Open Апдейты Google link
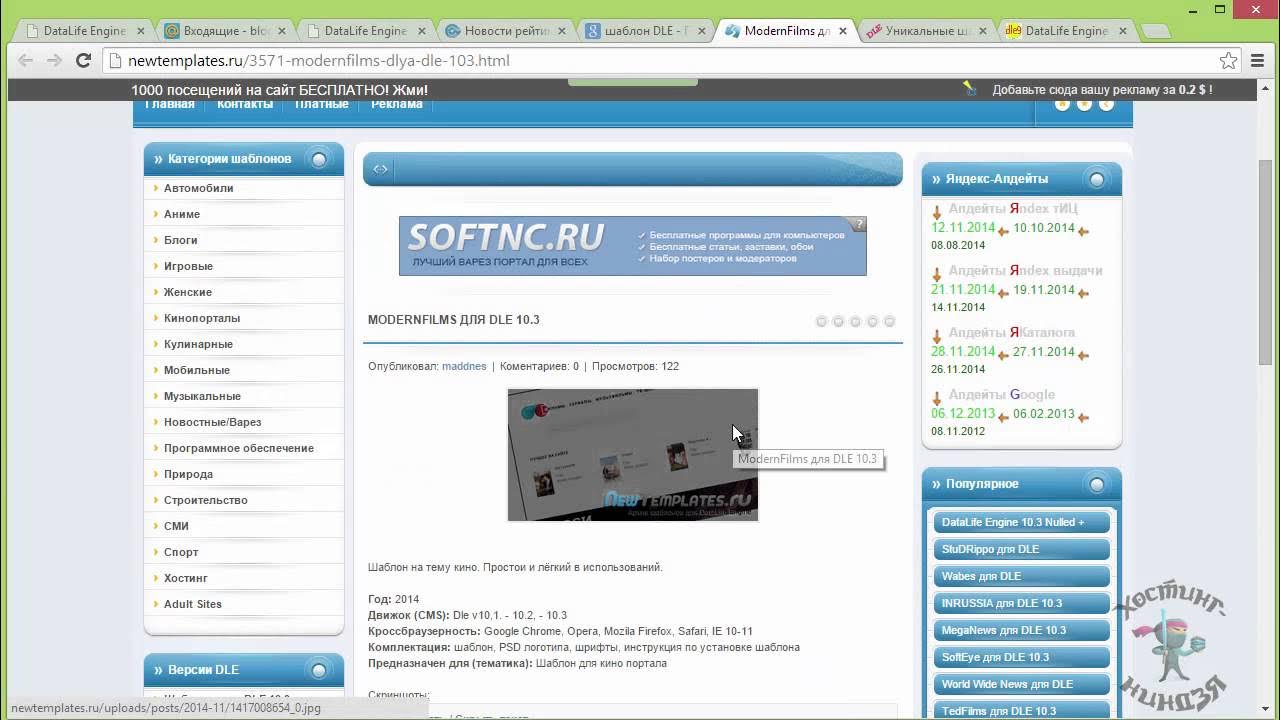Image resolution: width=1280 pixels, height=720 pixels. [1001, 395]
